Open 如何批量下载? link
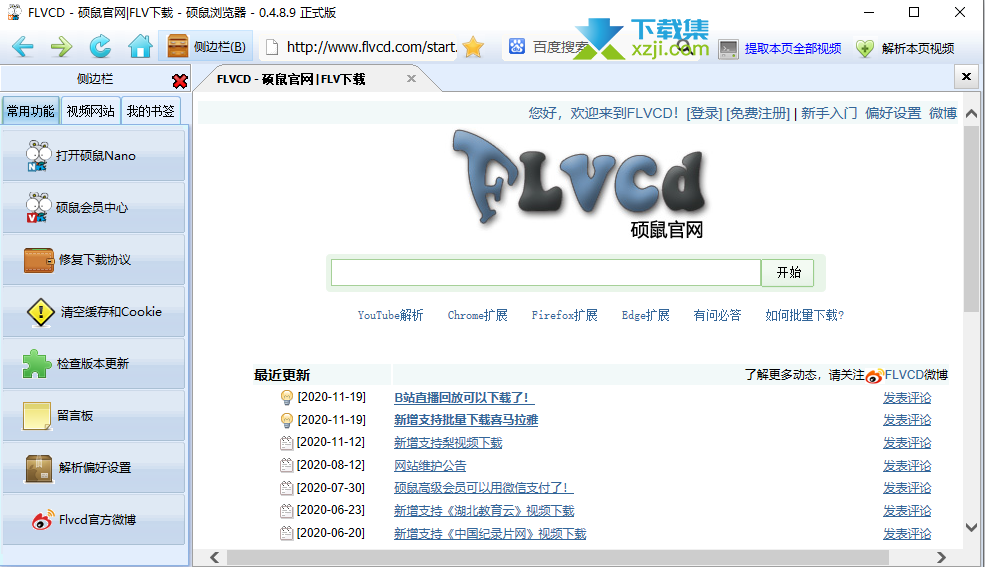 (x=804, y=315)
